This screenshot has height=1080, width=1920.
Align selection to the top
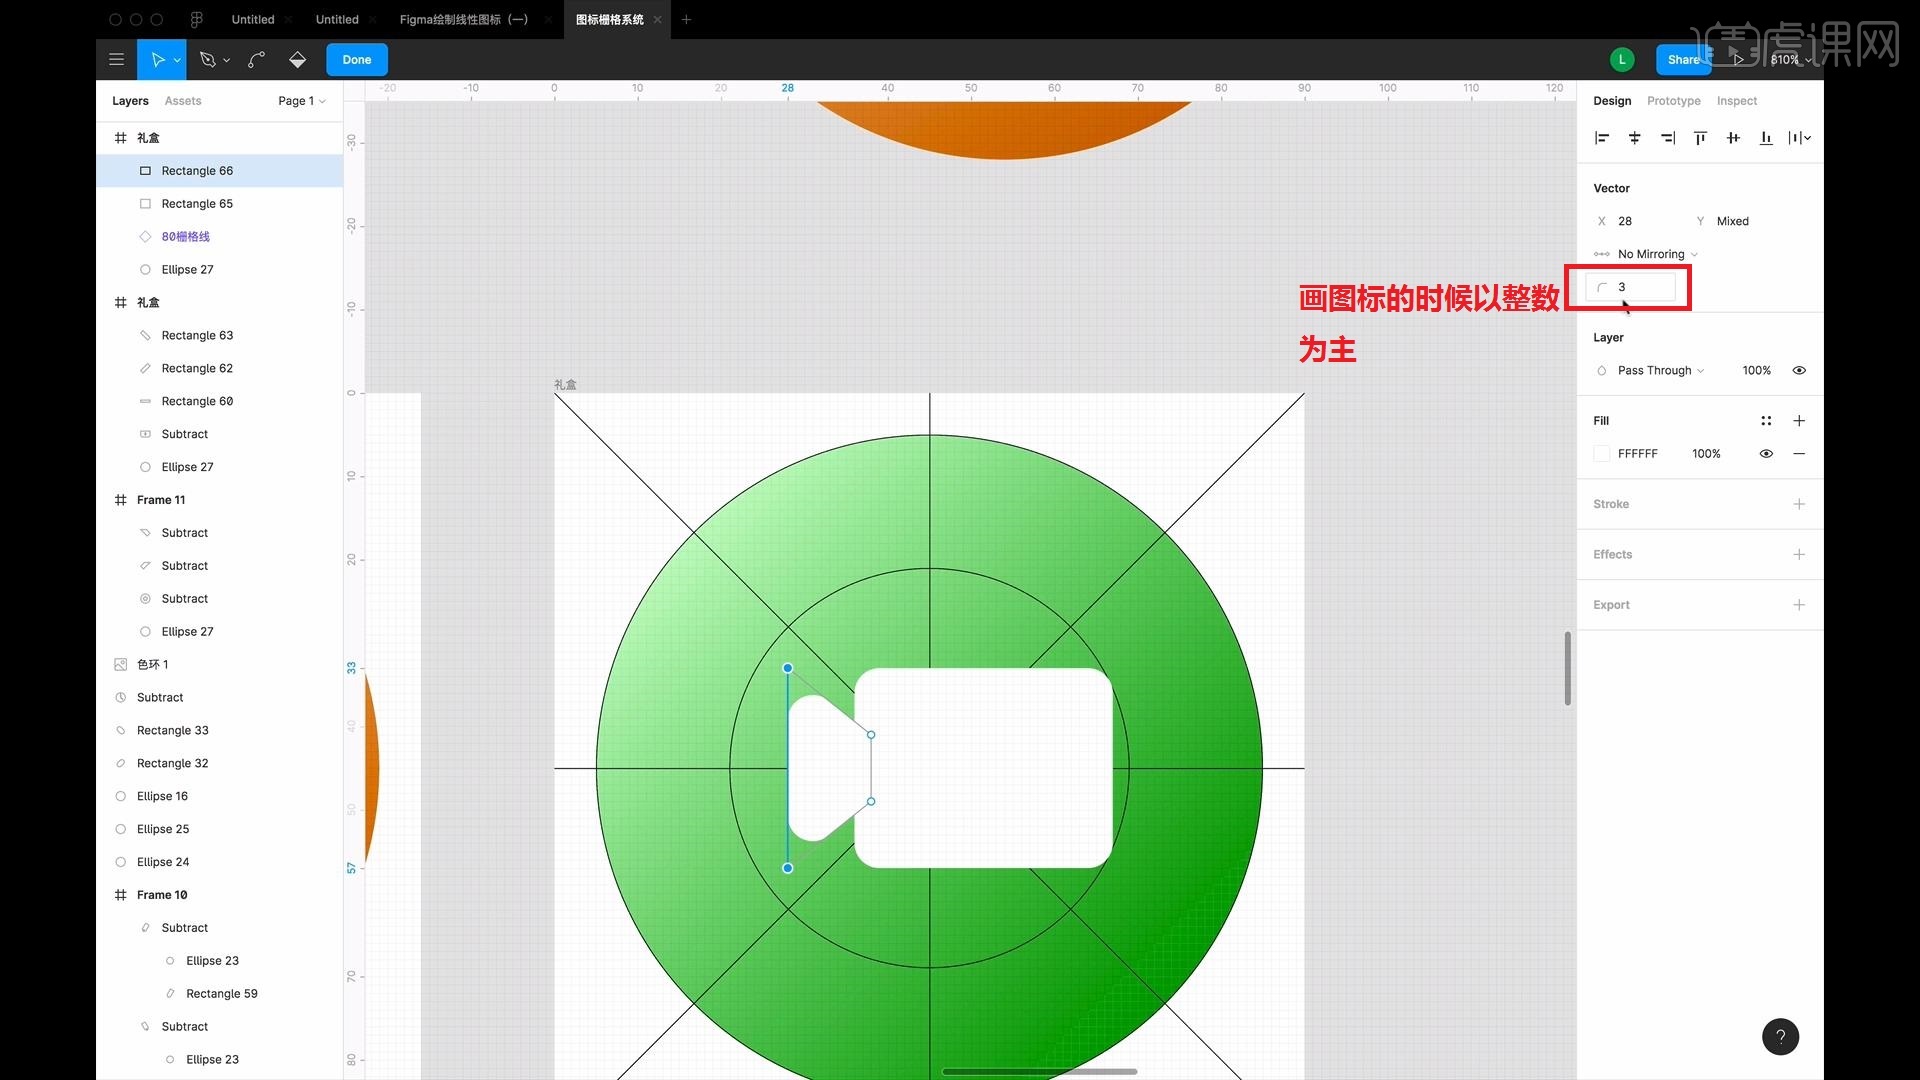coord(1700,138)
